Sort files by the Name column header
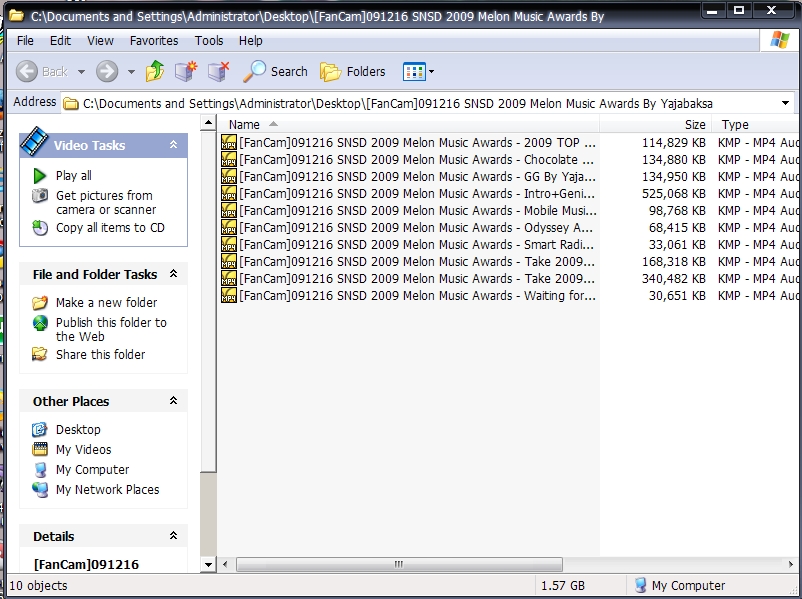Screen dimensions: 802x599 tap(409, 124)
